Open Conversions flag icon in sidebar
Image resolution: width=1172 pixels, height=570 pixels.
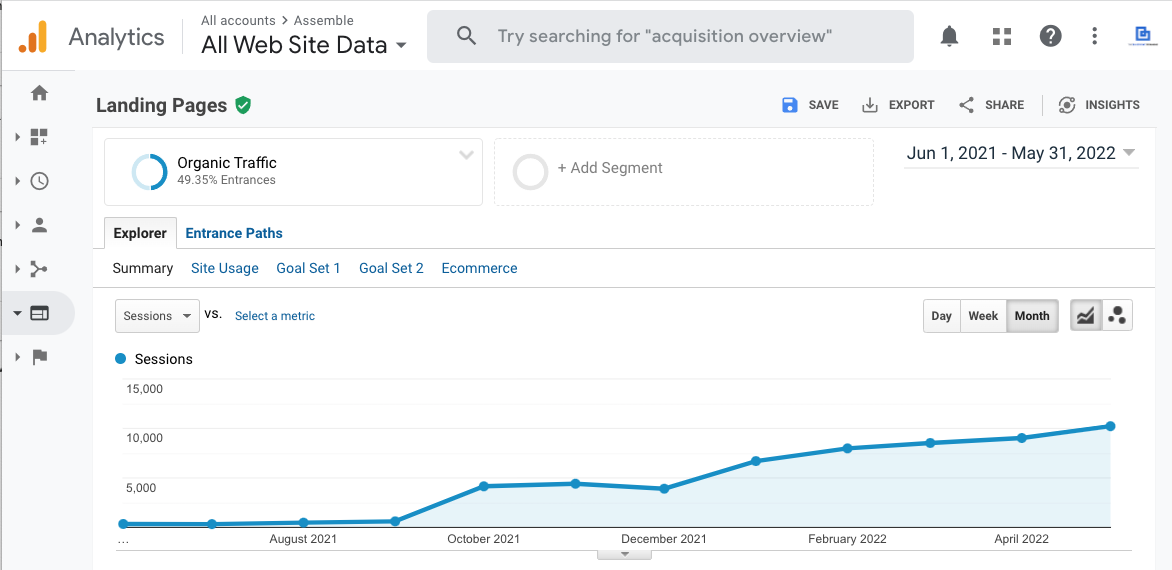tap(39, 357)
